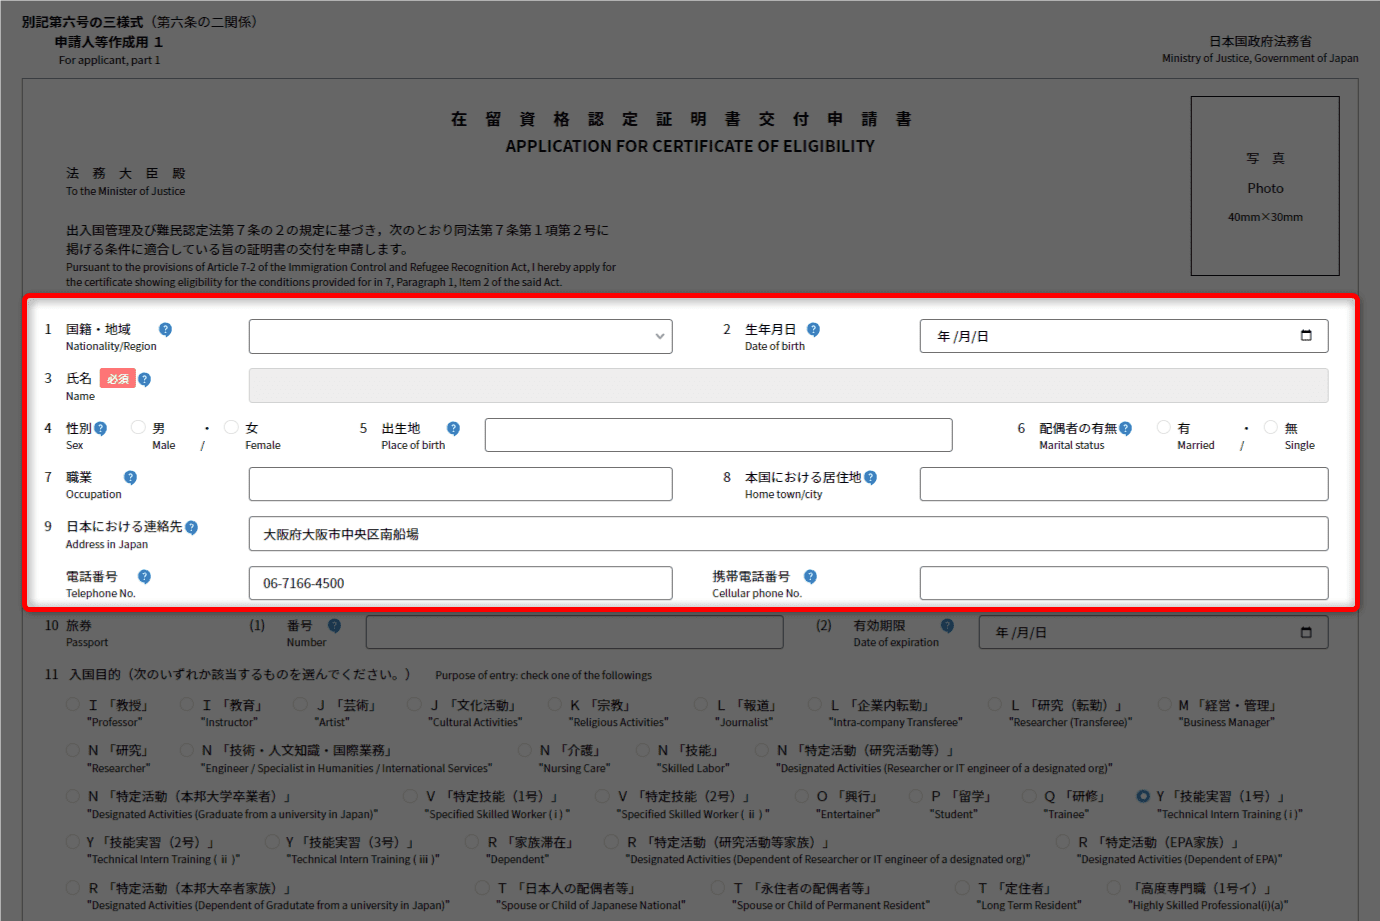Select Female sex radio button

pyautogui.click(x=231, y=428)
